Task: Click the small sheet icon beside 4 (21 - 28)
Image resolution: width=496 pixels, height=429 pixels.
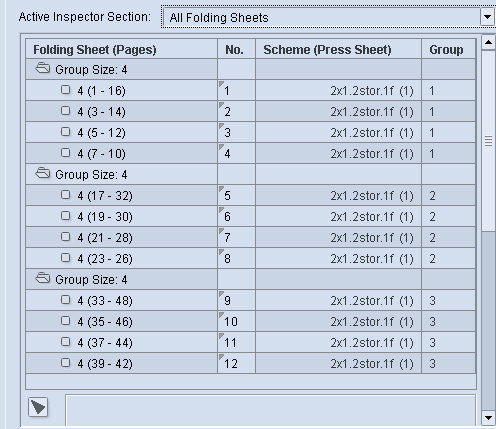Action: 66,237
